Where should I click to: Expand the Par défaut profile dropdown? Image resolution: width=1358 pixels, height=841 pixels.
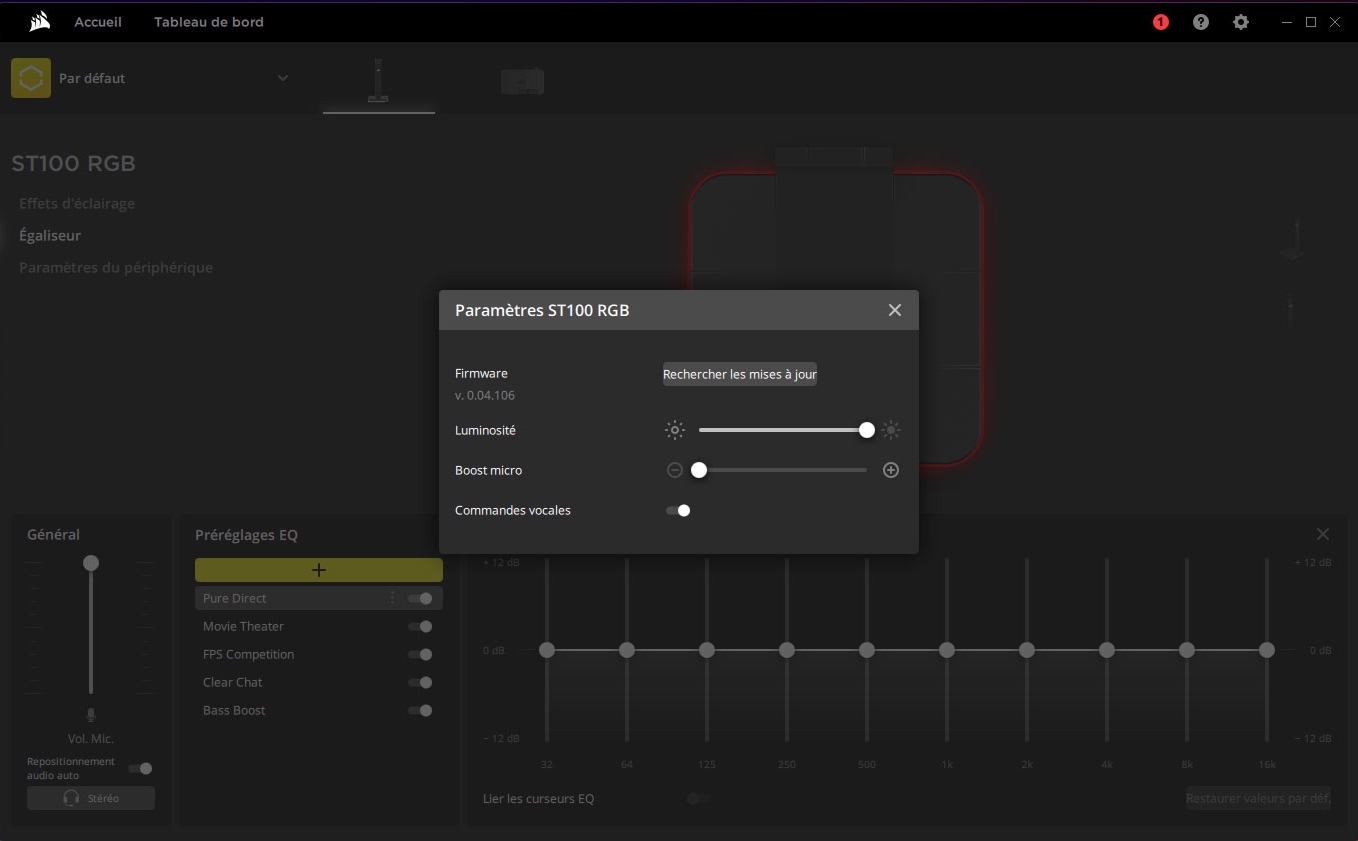coord(283,78)
